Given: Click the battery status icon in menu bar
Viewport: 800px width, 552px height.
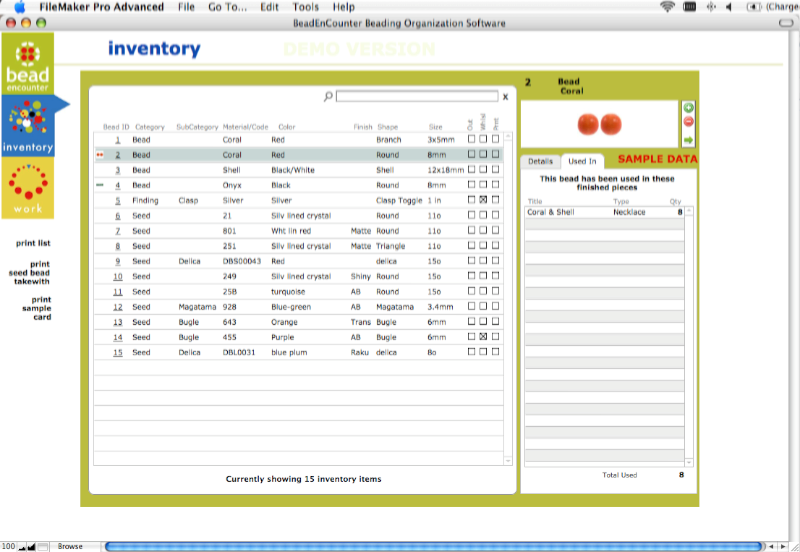Looking at the screenshot, I should click(754, 7).
